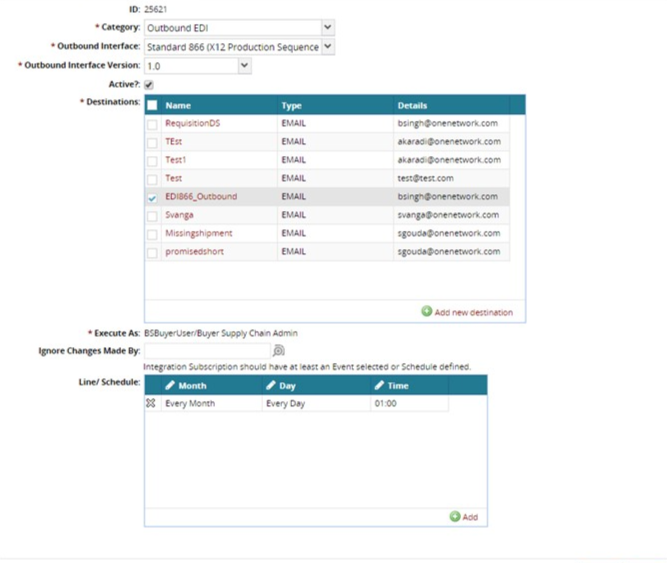The height and width of the screenshot is (563, 667).
Task: Check the Missingshipment destination checkbox
Action: tap(152, 234)
